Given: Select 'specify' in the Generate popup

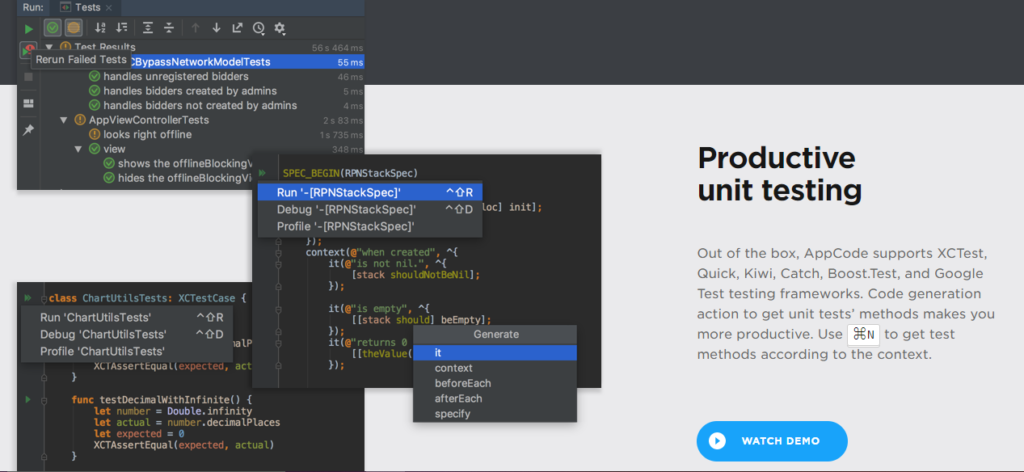Looking at the screenshot, I should point(495,414).
